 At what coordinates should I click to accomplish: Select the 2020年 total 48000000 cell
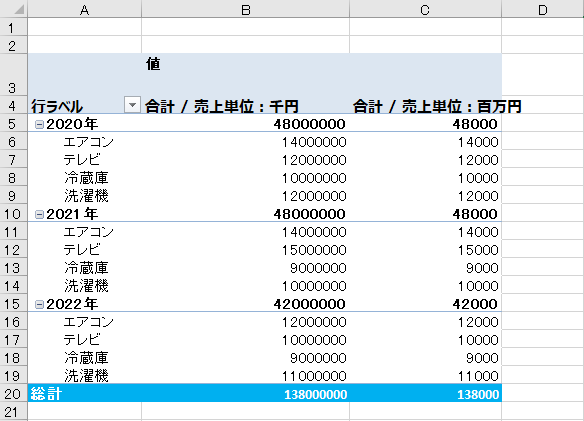pos(245,124)
